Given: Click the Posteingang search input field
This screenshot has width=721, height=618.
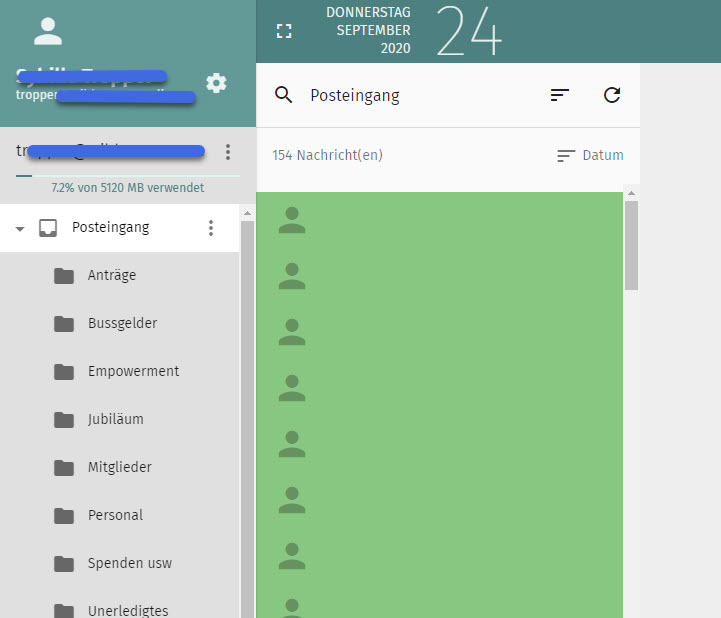Looking at the screenshot, I should [420, 95].
